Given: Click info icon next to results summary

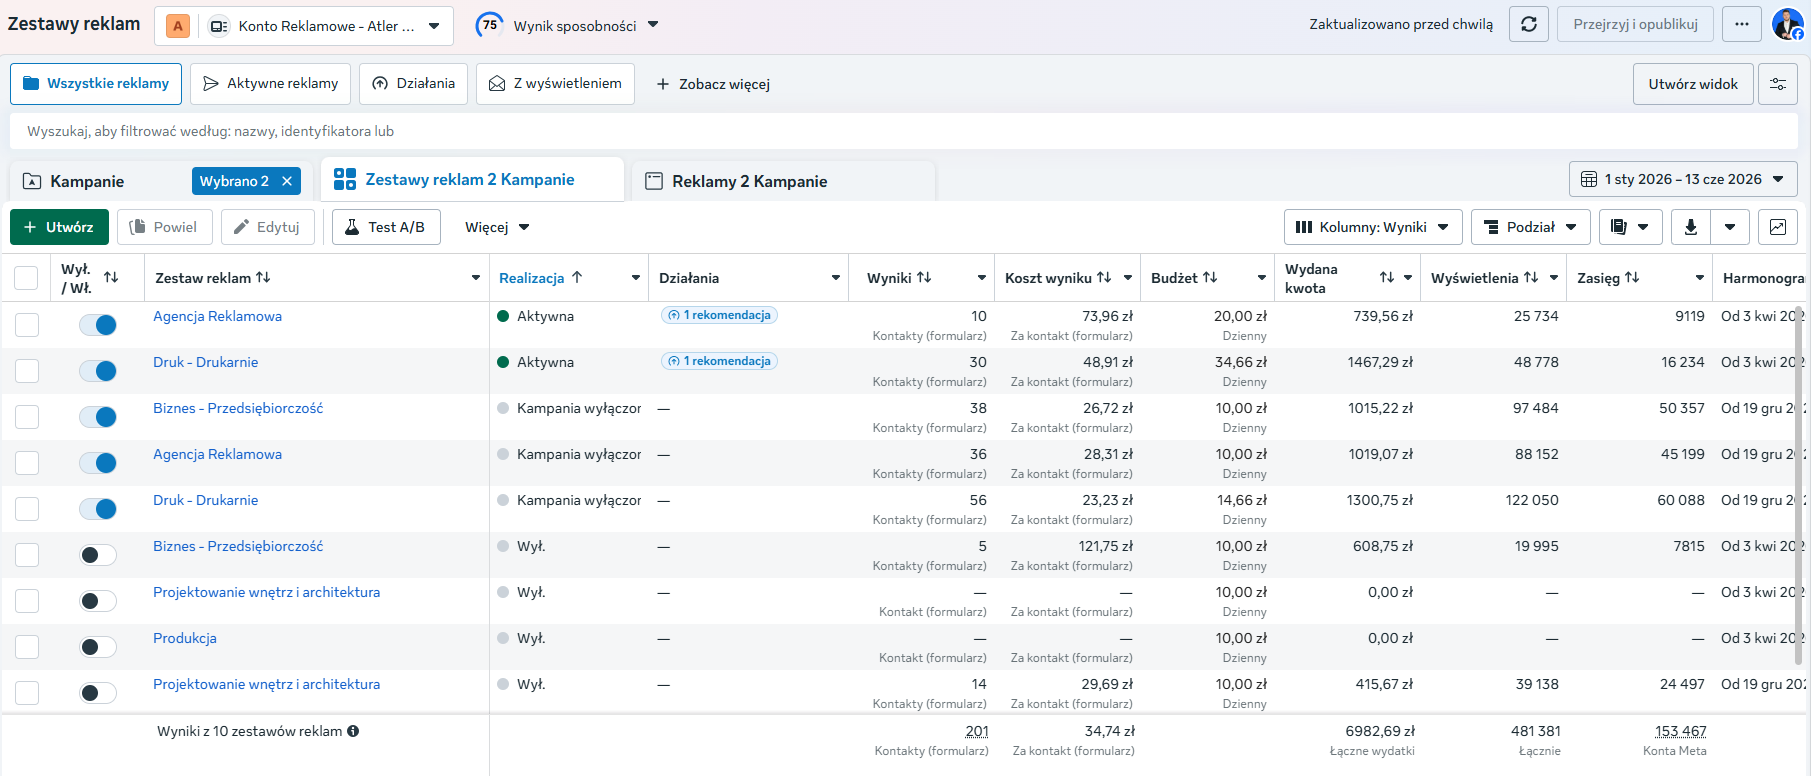Looking at the screenshot, I should coord(353,731).
